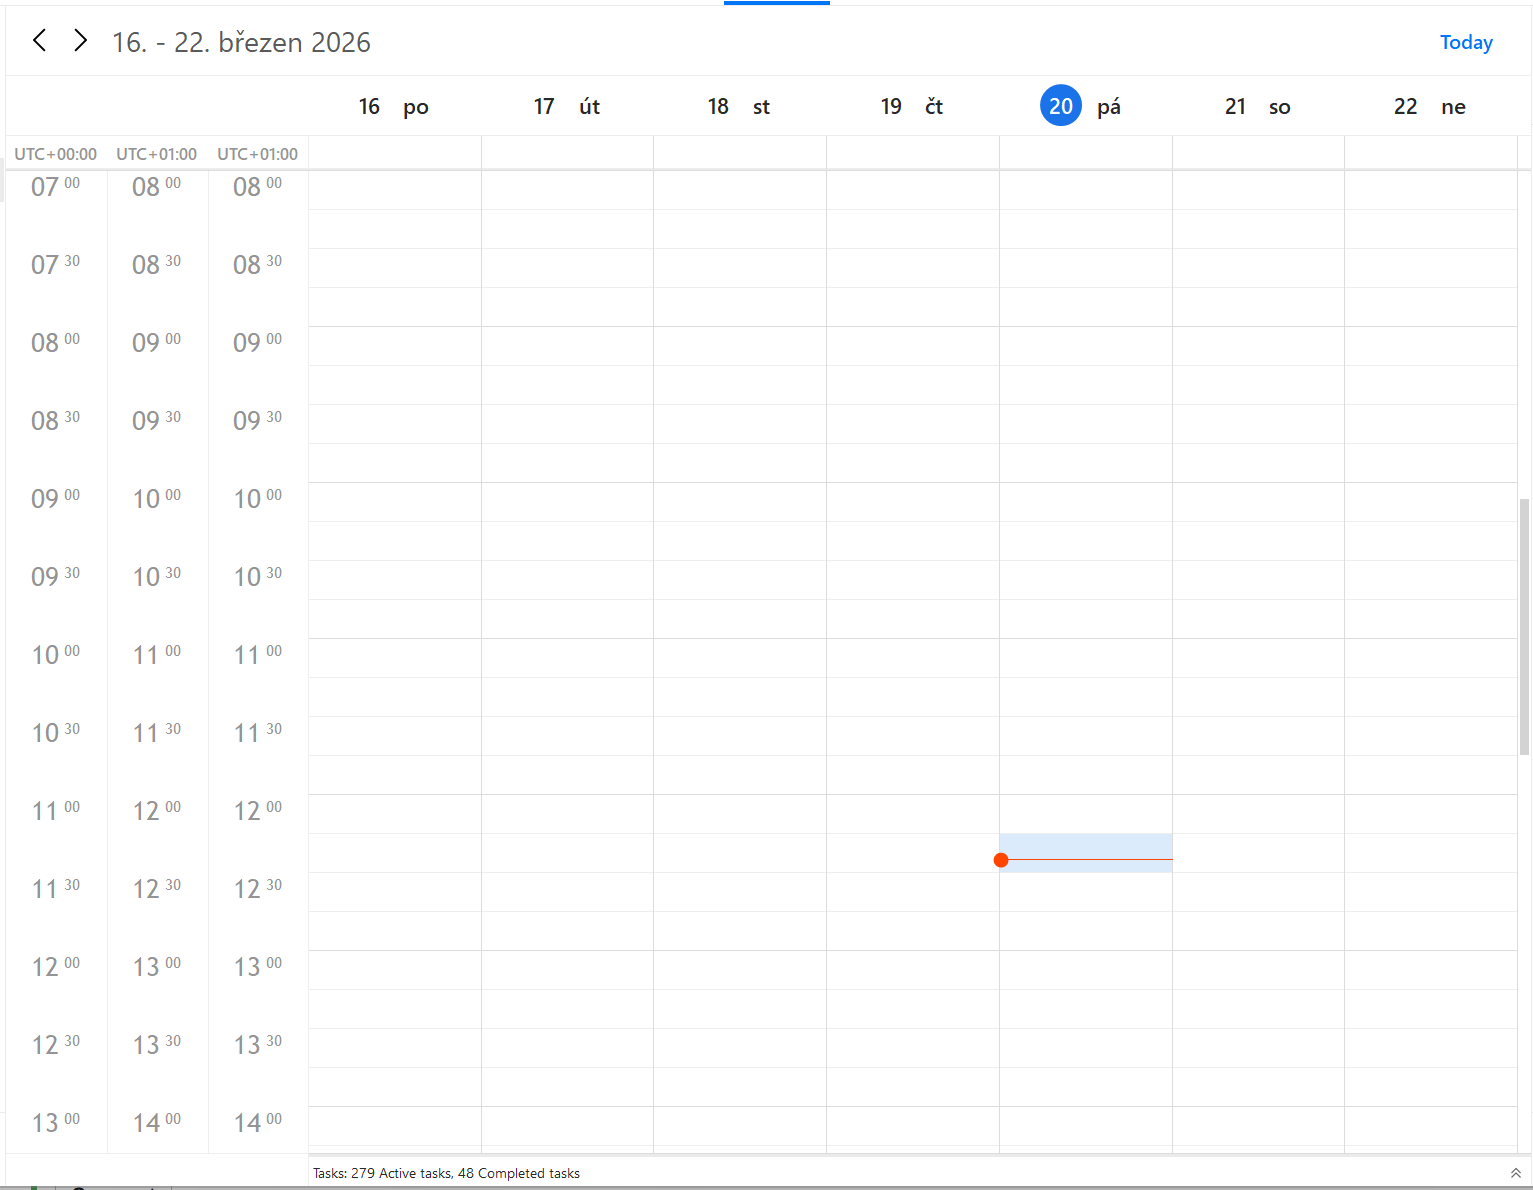Expand the tasks pane double chevron
This screenshot has height=1190, width=1533.
tap(1515, 1173)
